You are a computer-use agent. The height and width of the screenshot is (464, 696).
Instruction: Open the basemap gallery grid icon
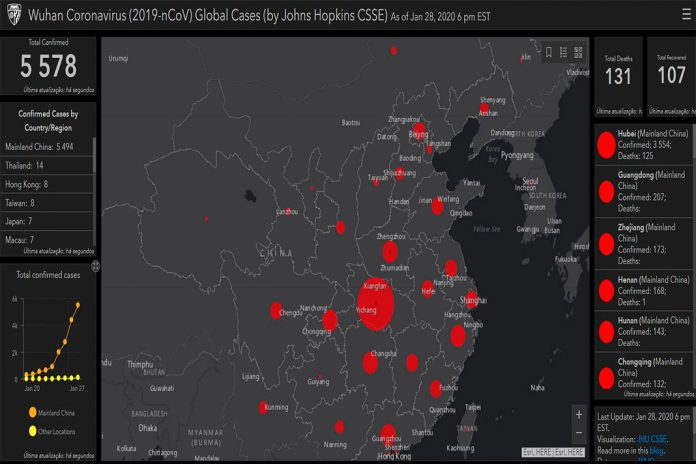578,52
